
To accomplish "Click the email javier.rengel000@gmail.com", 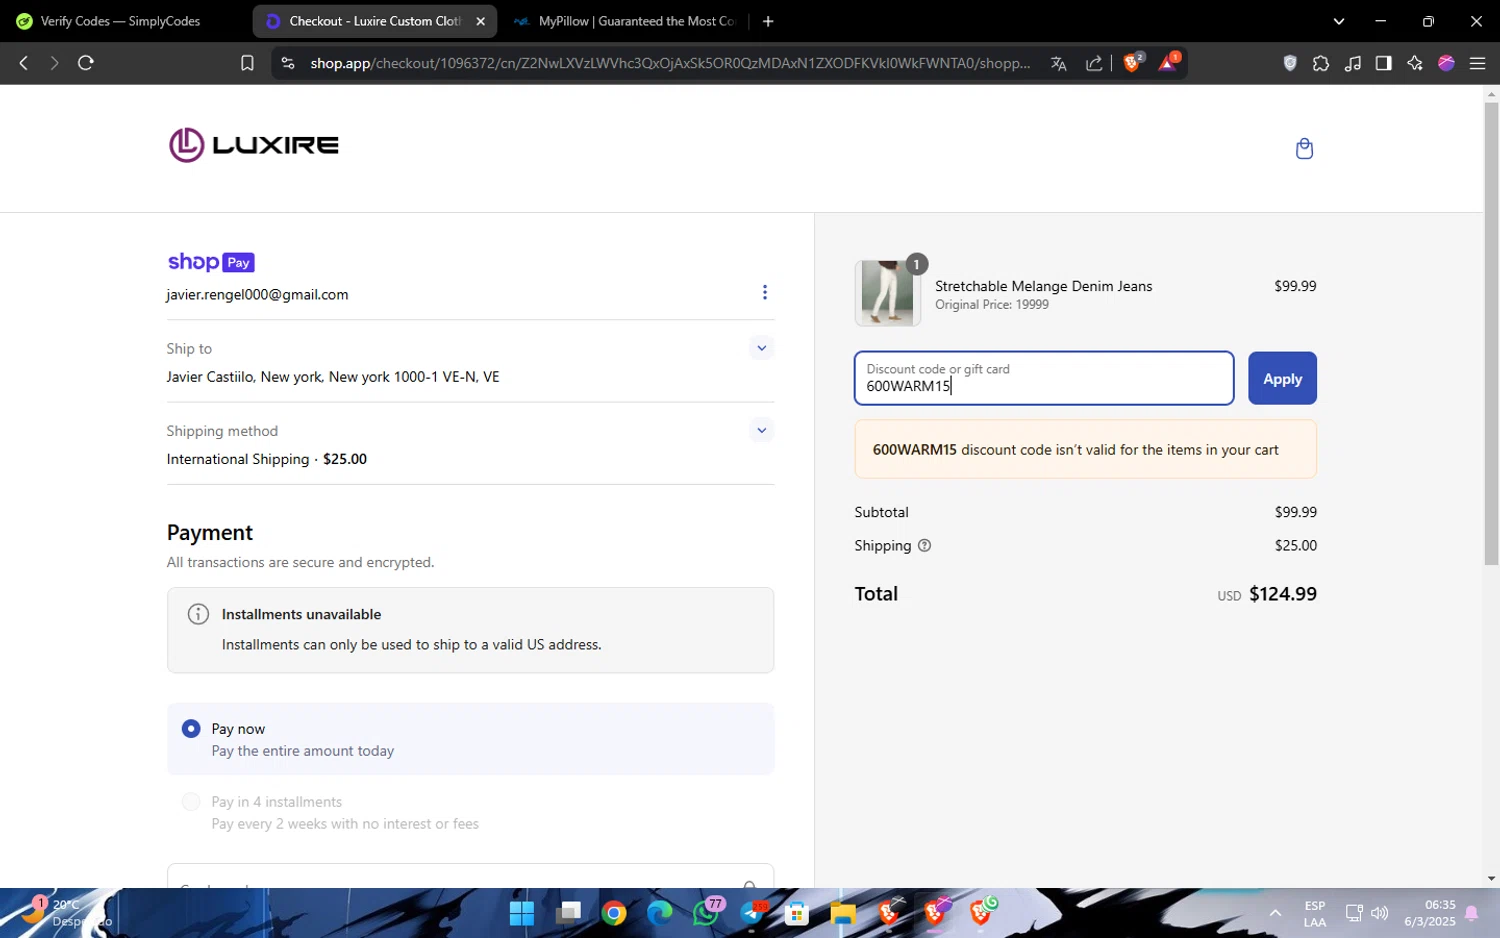I will [258, 295].
